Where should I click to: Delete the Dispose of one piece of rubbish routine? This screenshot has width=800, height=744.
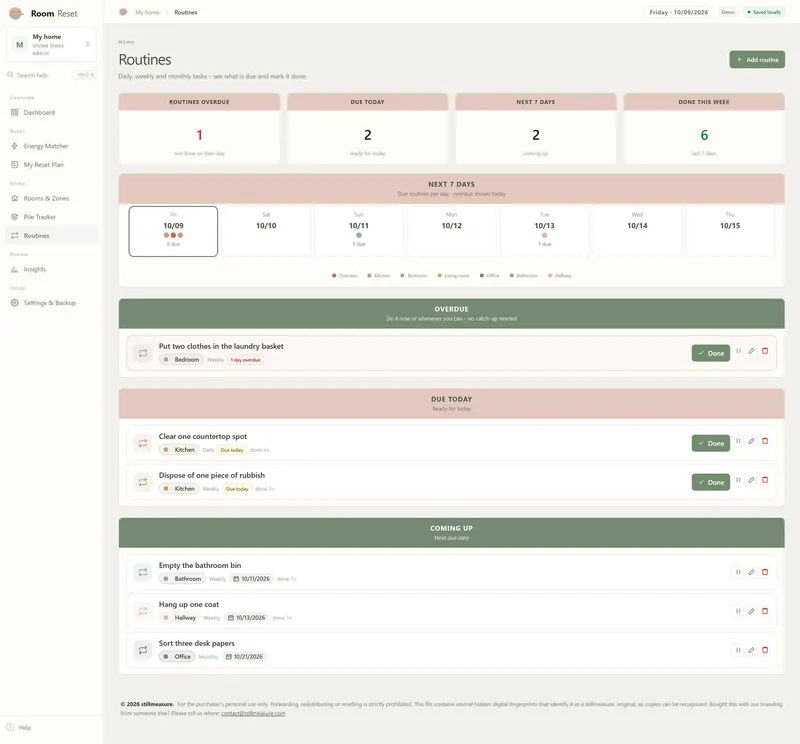pyautogui.click(x=765, y=480)
